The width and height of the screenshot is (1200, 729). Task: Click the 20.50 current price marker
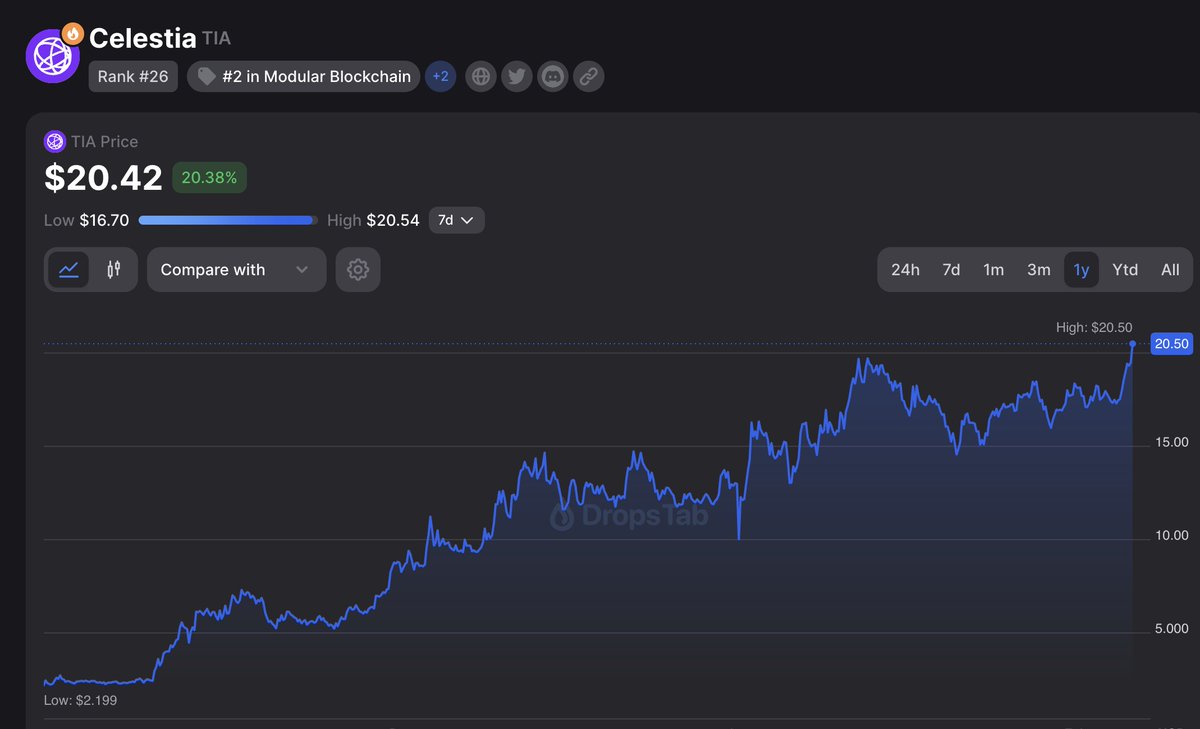tap(1171, 343)
